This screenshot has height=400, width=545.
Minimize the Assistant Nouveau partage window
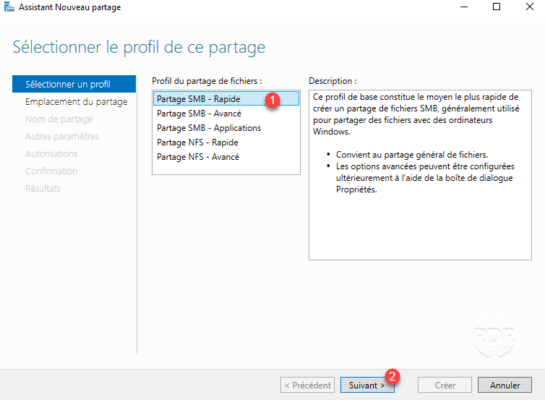464,7
